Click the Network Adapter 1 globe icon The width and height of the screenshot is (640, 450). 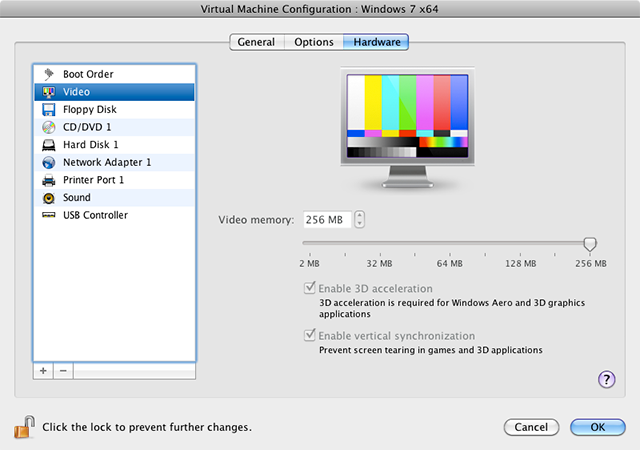[49, 163]
